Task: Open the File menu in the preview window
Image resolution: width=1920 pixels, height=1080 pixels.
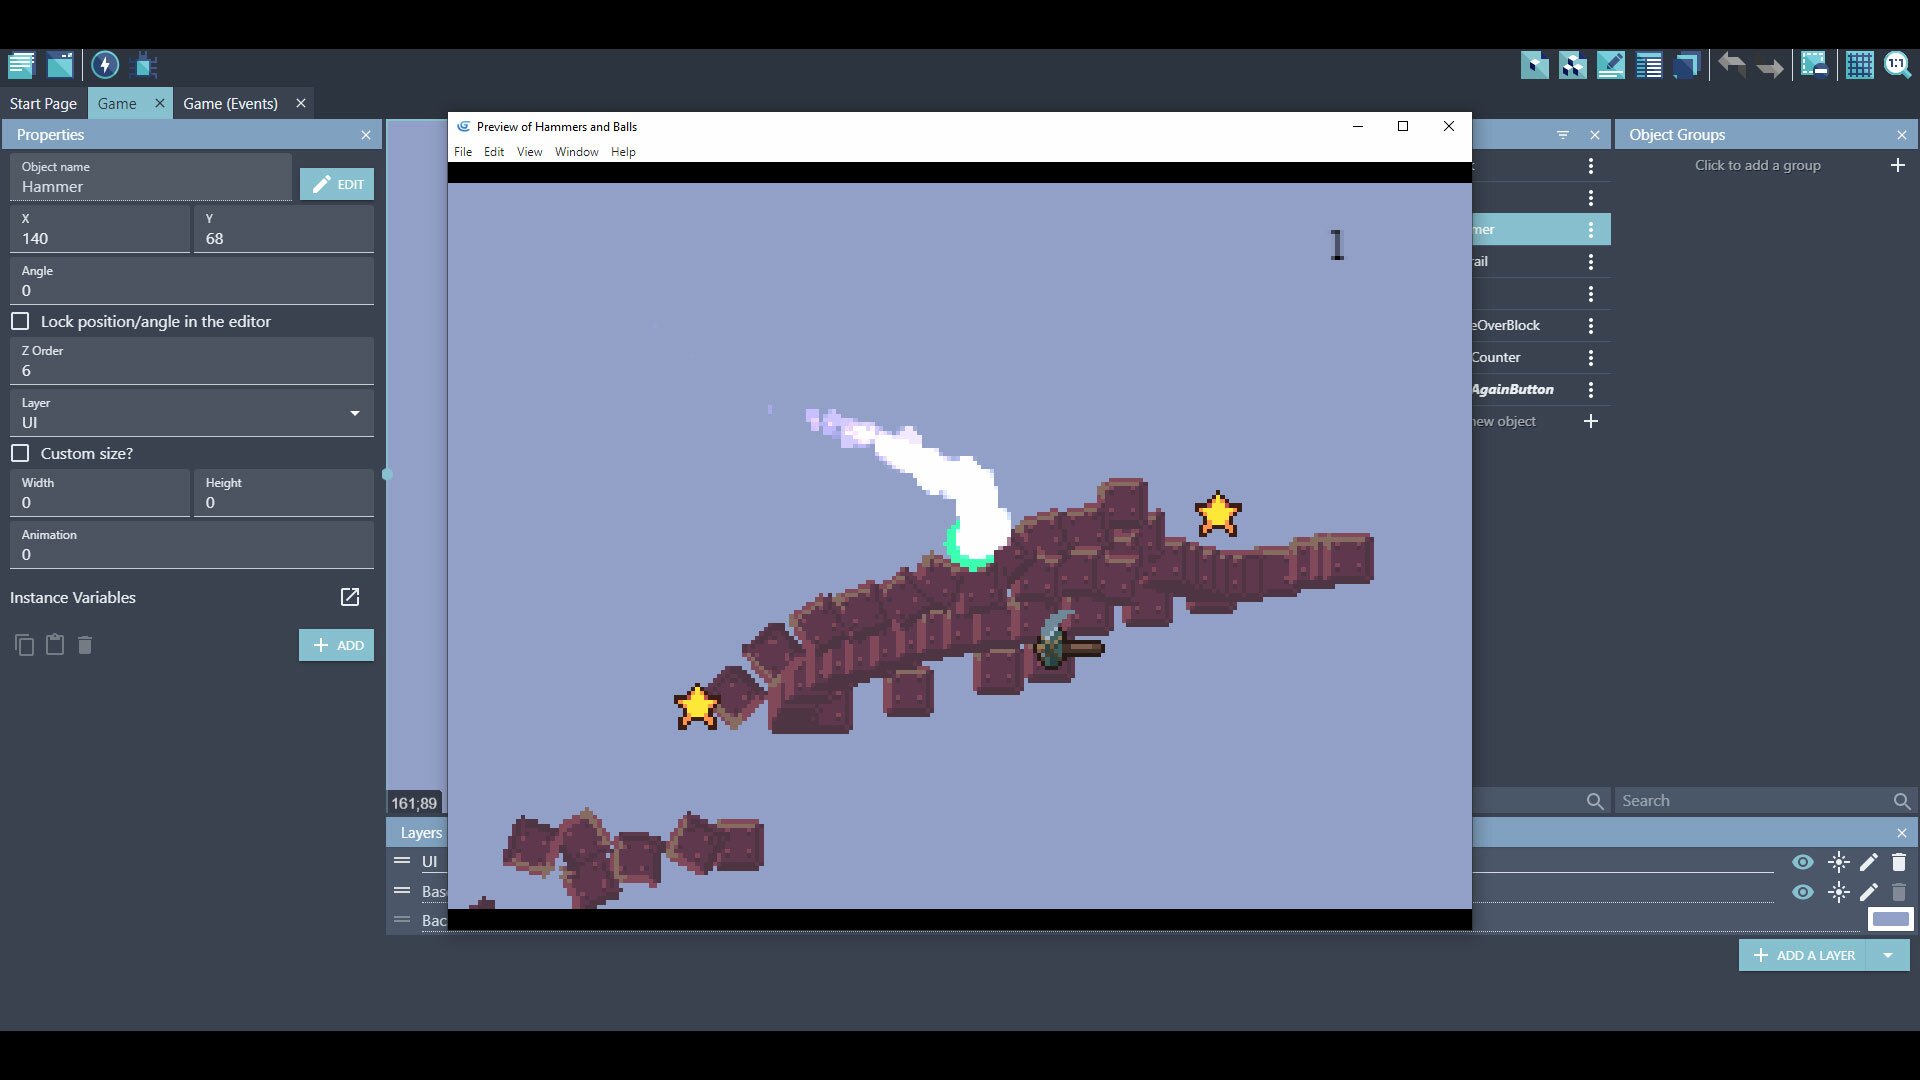Action: pyautogui.click(x=463, y=151)
